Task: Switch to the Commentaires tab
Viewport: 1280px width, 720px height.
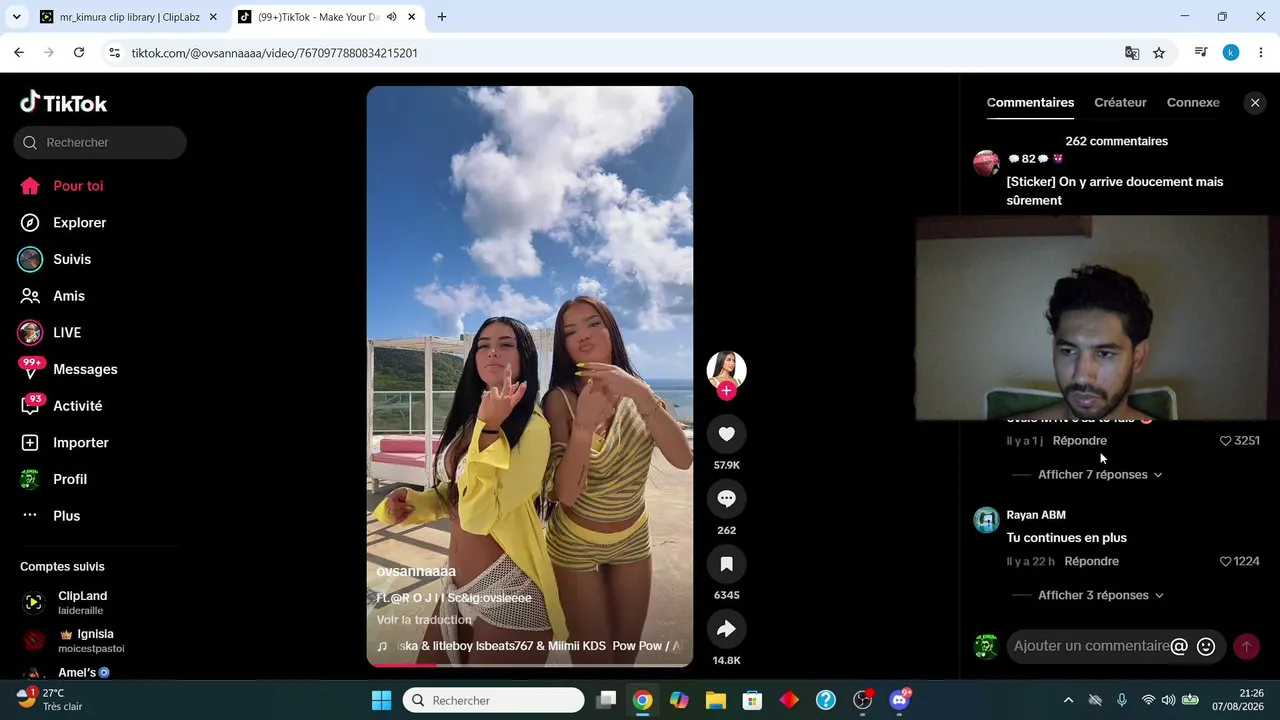Action: pos(1030,103)
